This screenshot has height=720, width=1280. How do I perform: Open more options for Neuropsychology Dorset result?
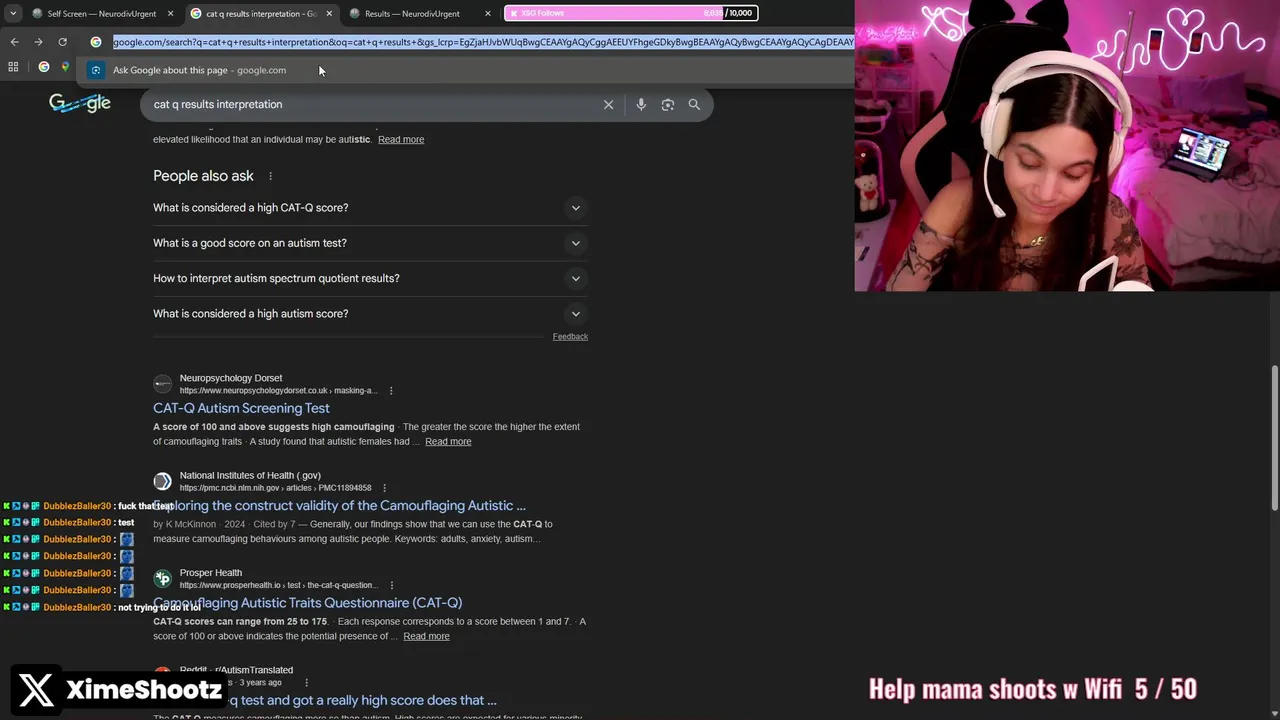click(391, 391)
